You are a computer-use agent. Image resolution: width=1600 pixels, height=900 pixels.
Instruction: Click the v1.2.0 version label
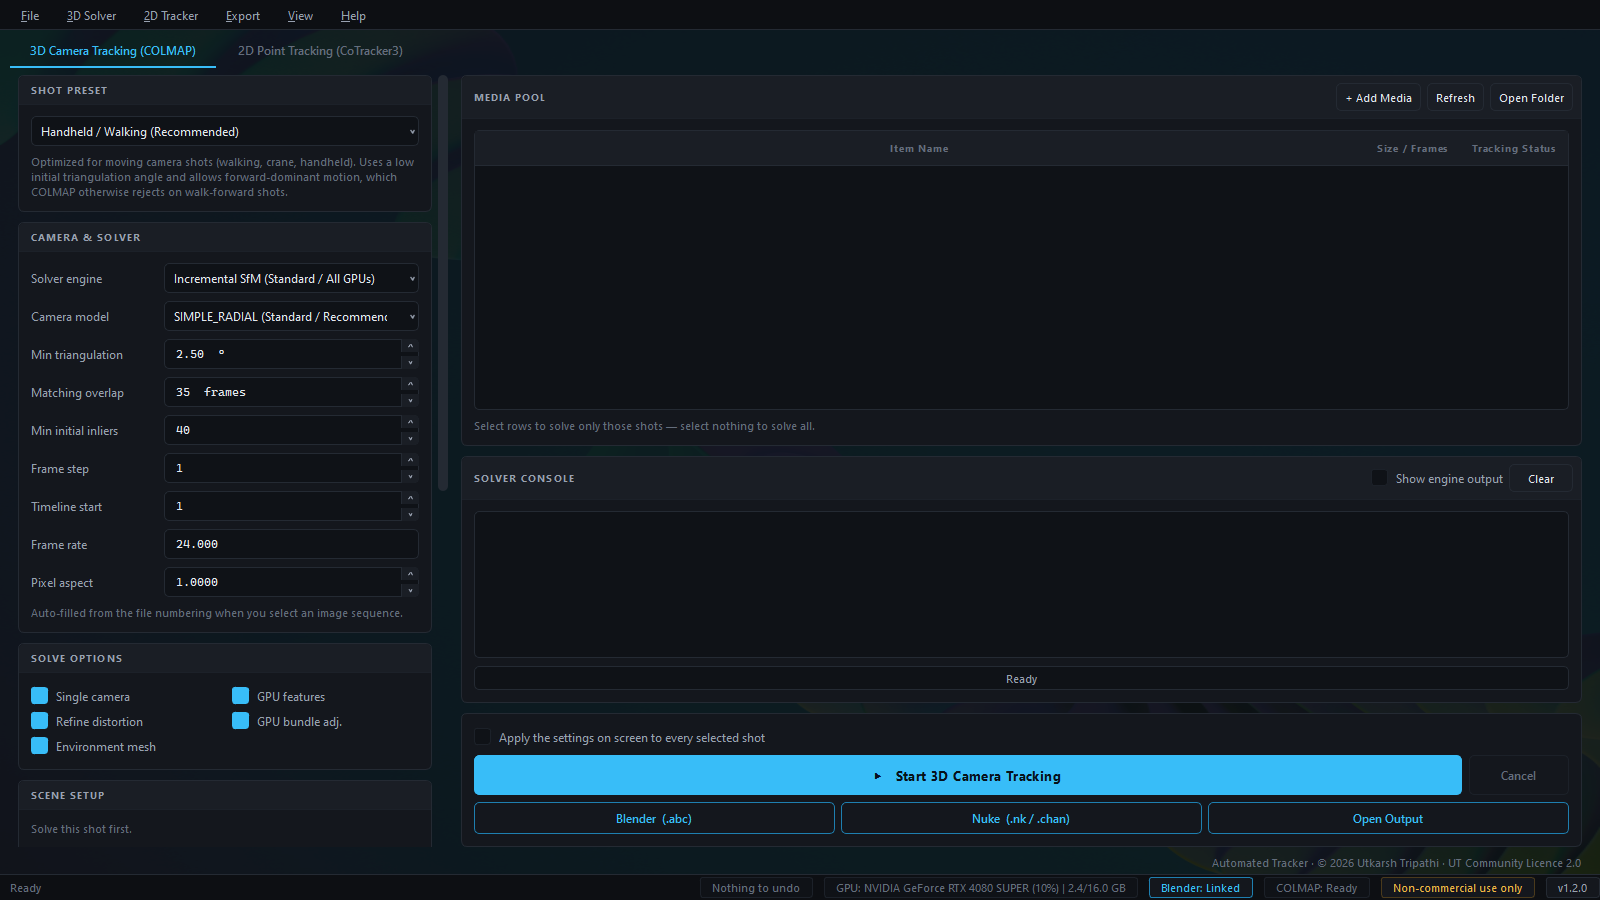(1572, 888)
